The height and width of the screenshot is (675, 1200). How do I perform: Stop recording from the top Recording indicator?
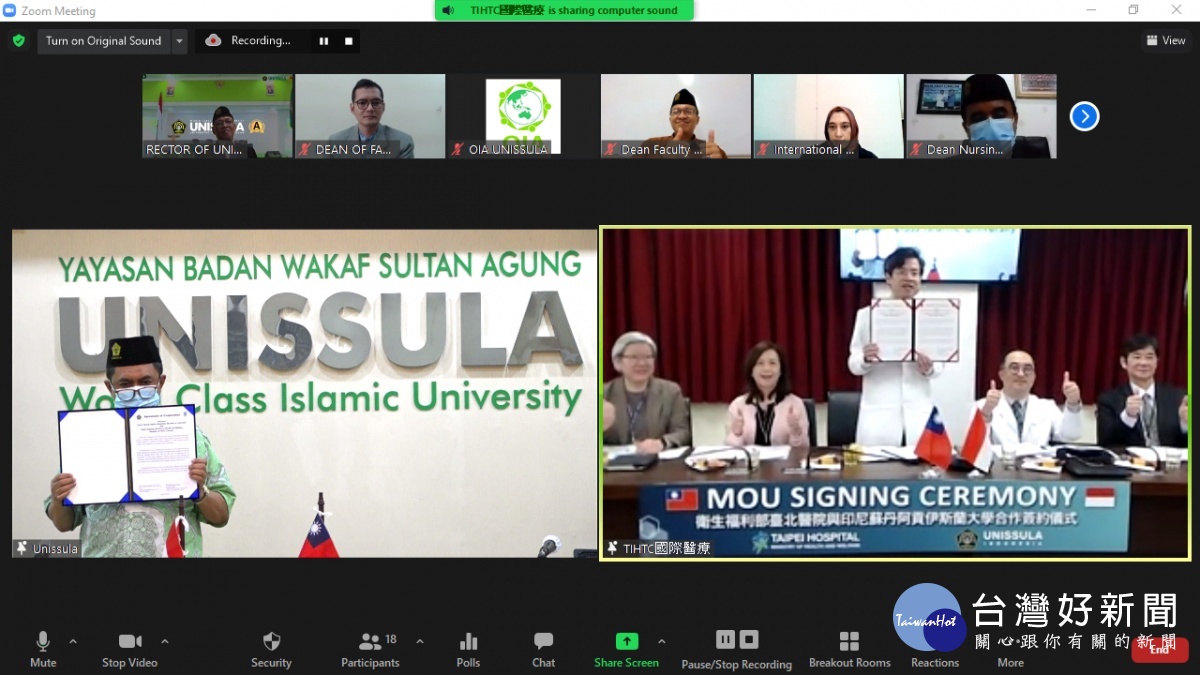coord(348,41)
